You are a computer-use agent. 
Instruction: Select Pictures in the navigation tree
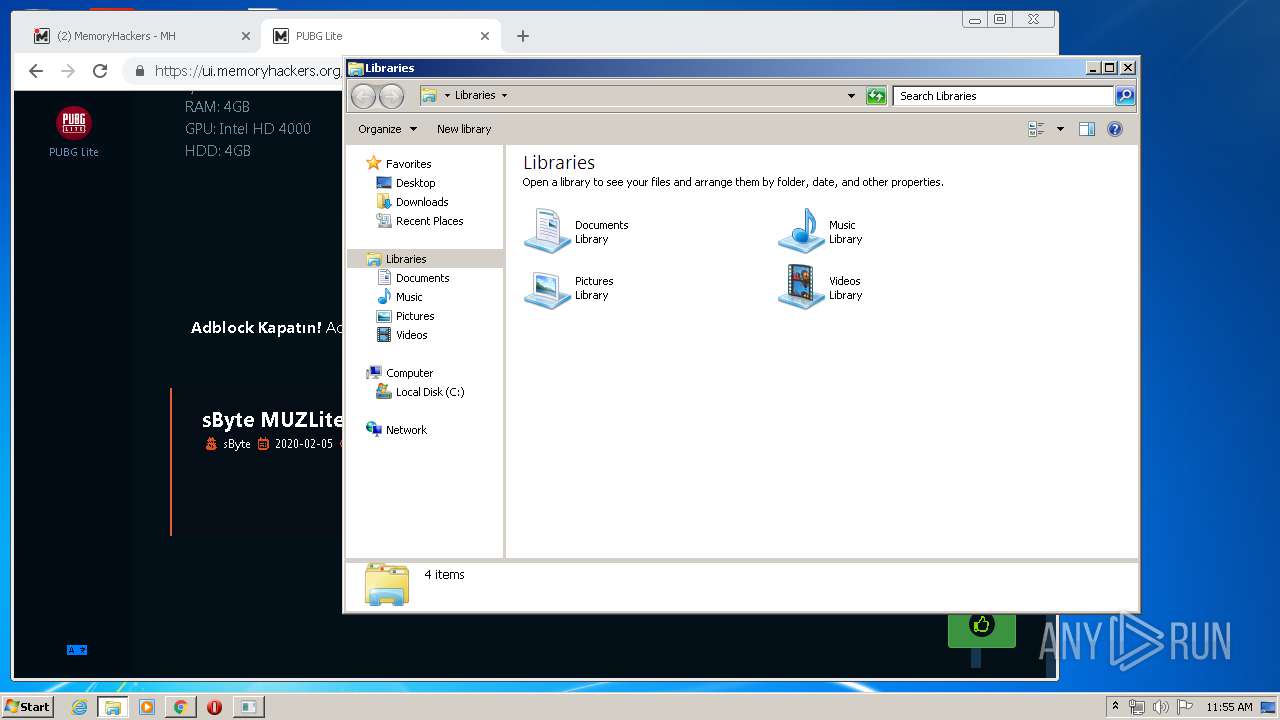[x=415, y=316]
